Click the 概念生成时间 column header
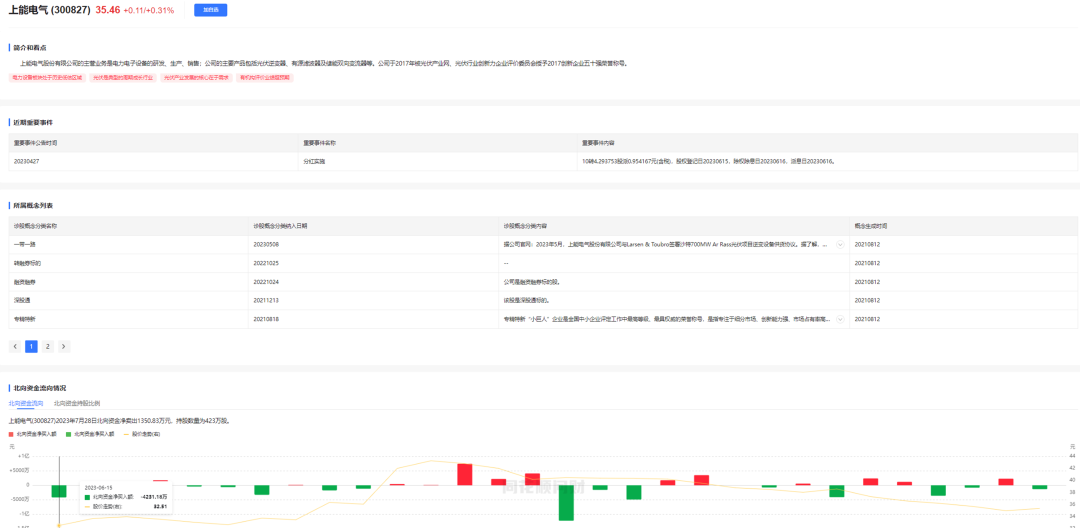 coord(963,226)
